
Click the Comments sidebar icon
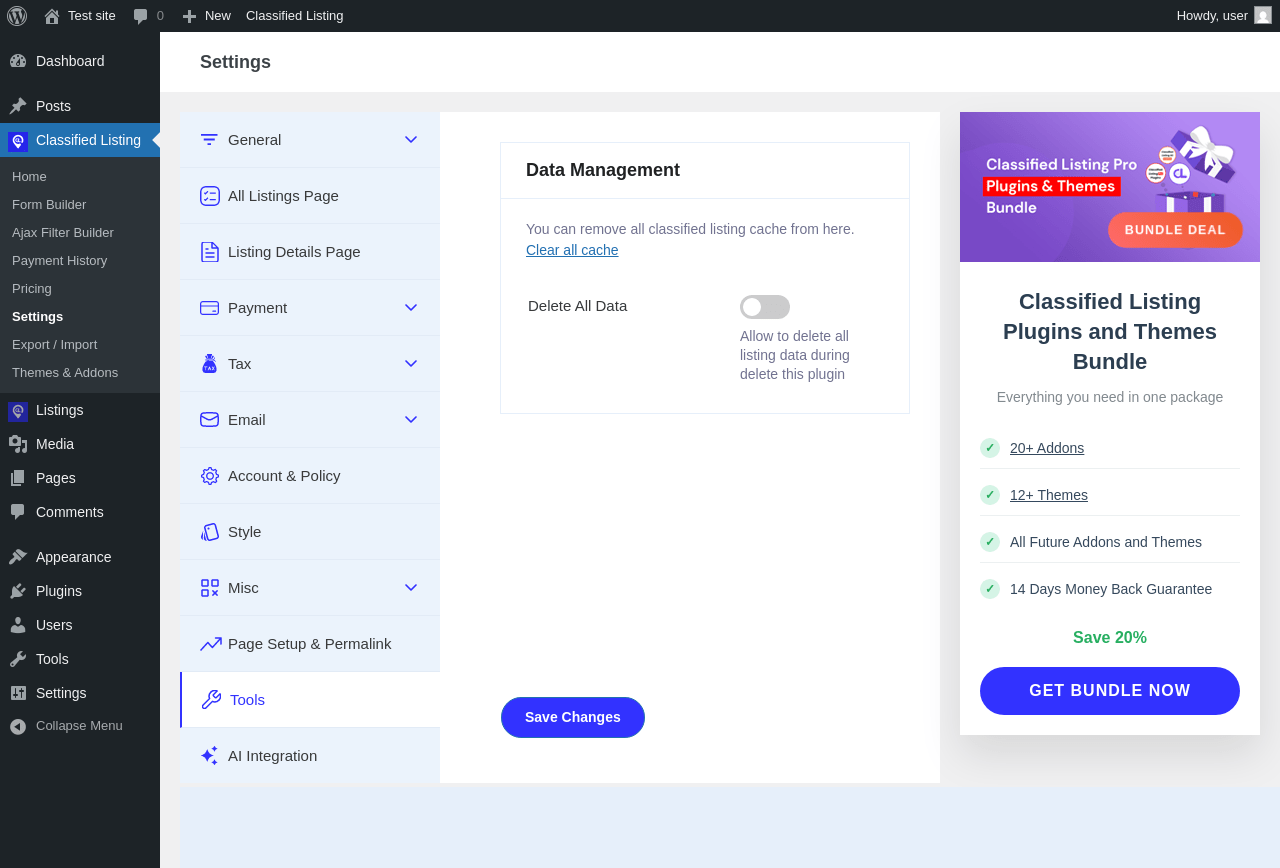point(18,512)
